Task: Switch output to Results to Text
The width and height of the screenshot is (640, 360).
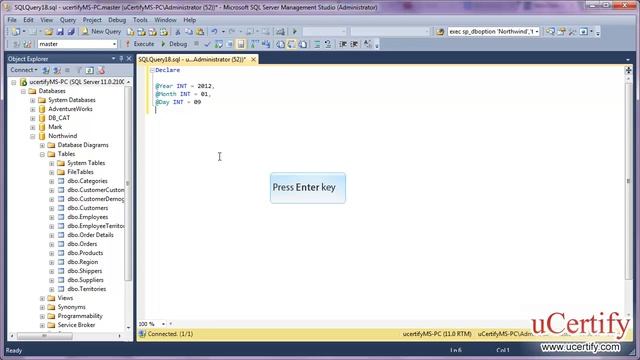Action: (x=280, y=44)
